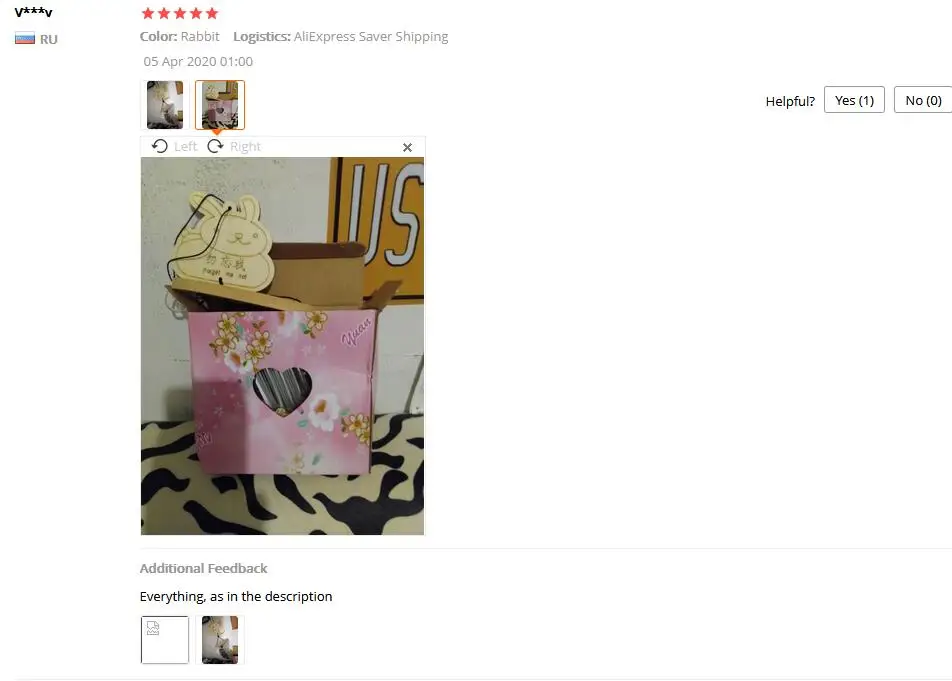Click the third red rating star
Screen dimensions: 952x681
tap(180, 13)
